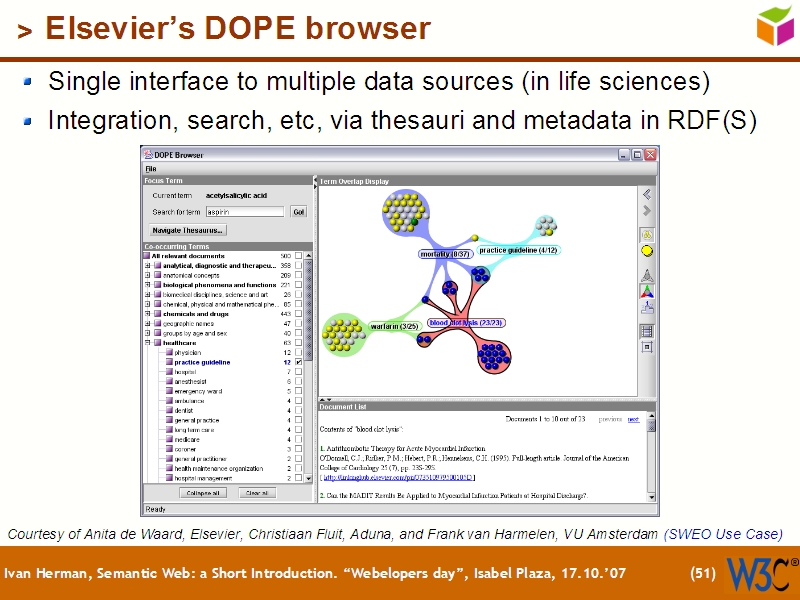Select the forward navigation arrow on the right toolbar
800x600 pixels.
647,209
